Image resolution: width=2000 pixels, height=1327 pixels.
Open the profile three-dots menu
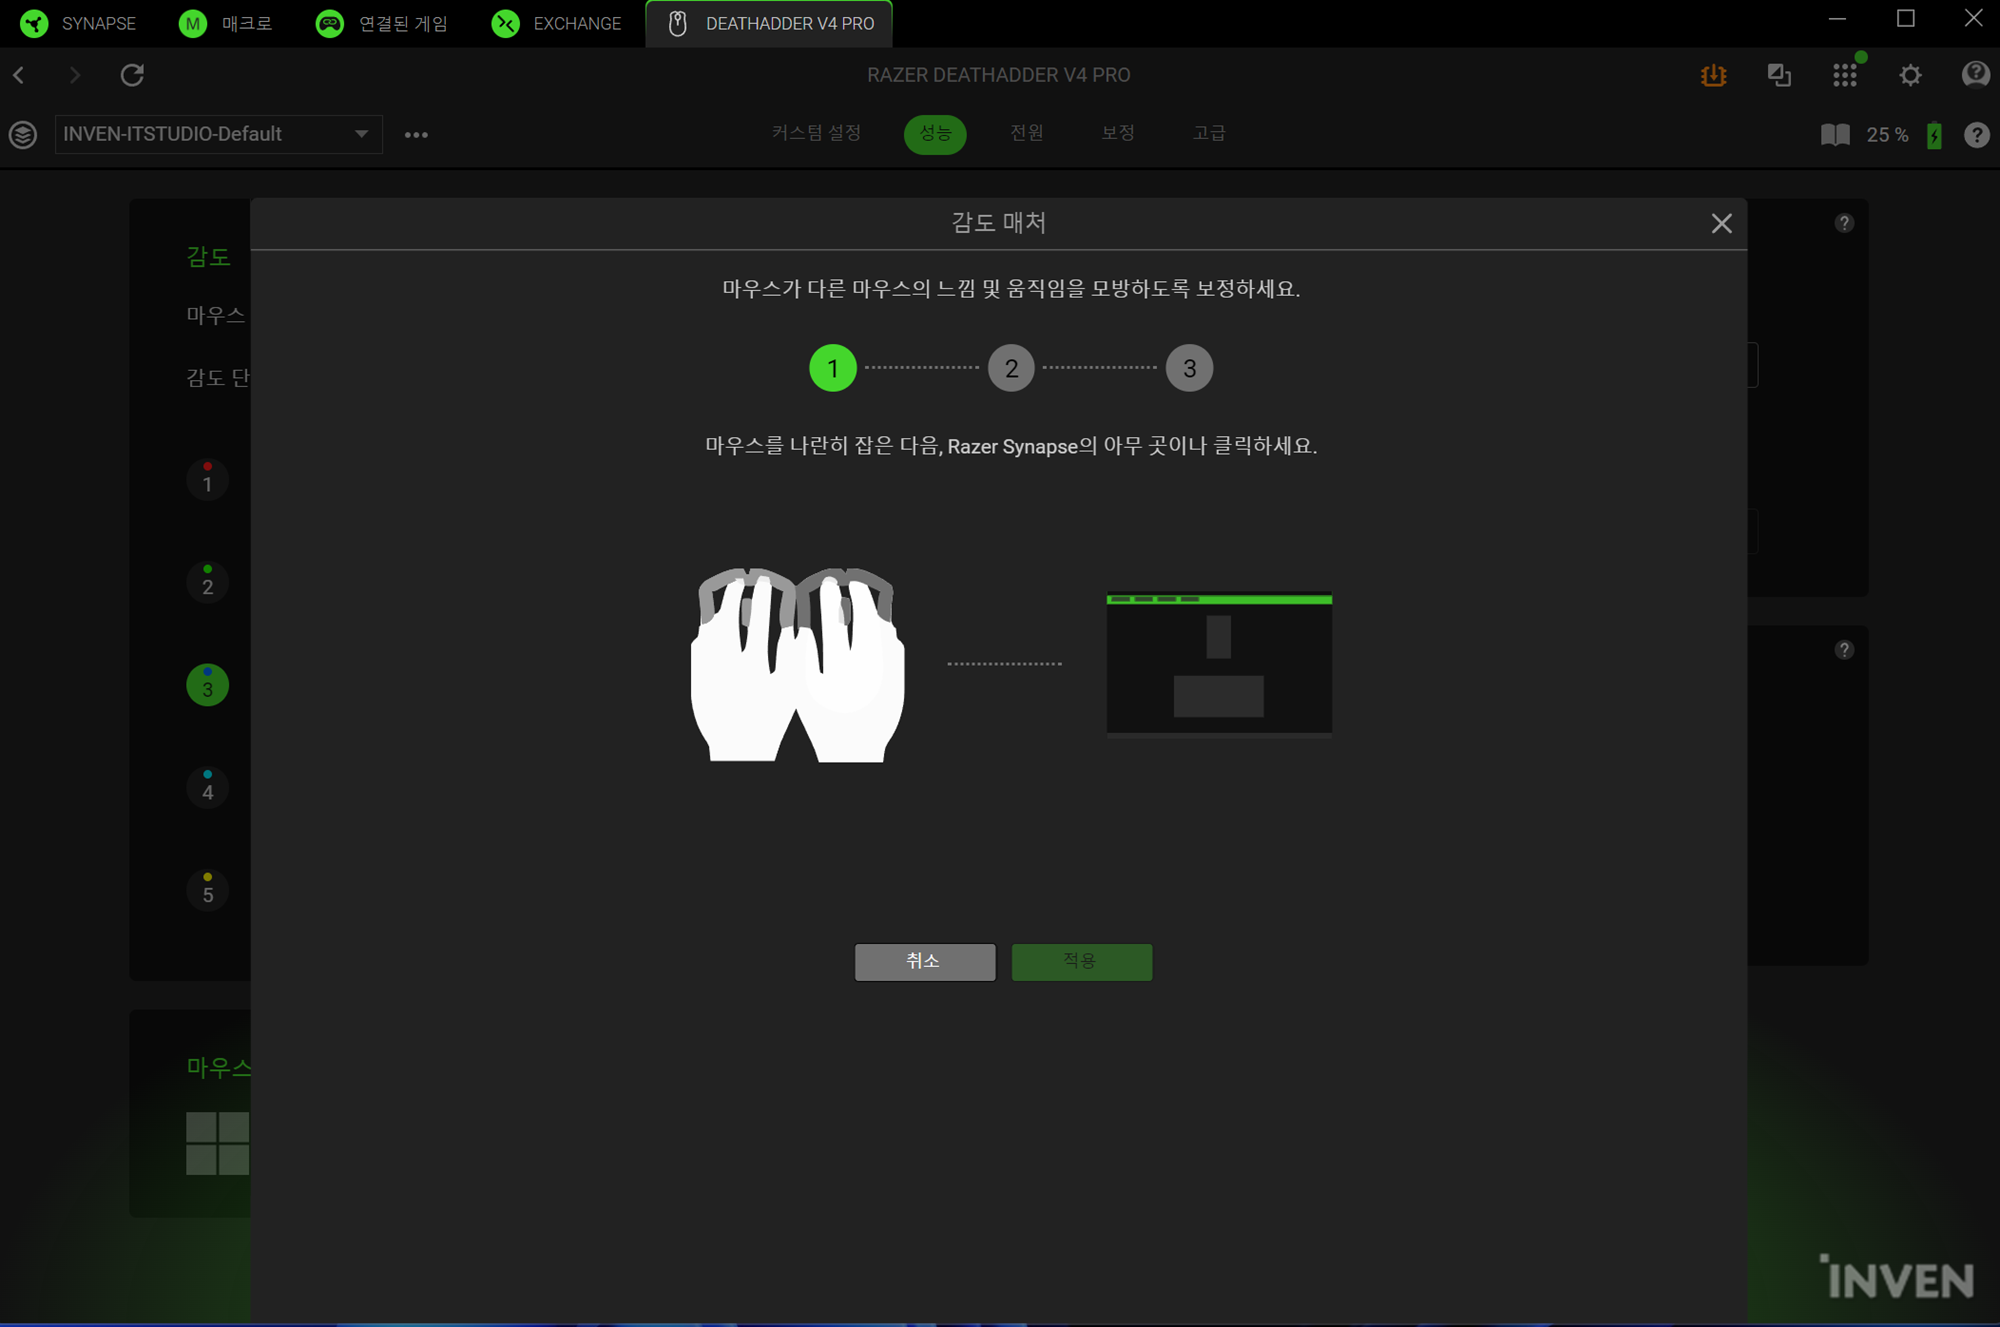(416, 135)
